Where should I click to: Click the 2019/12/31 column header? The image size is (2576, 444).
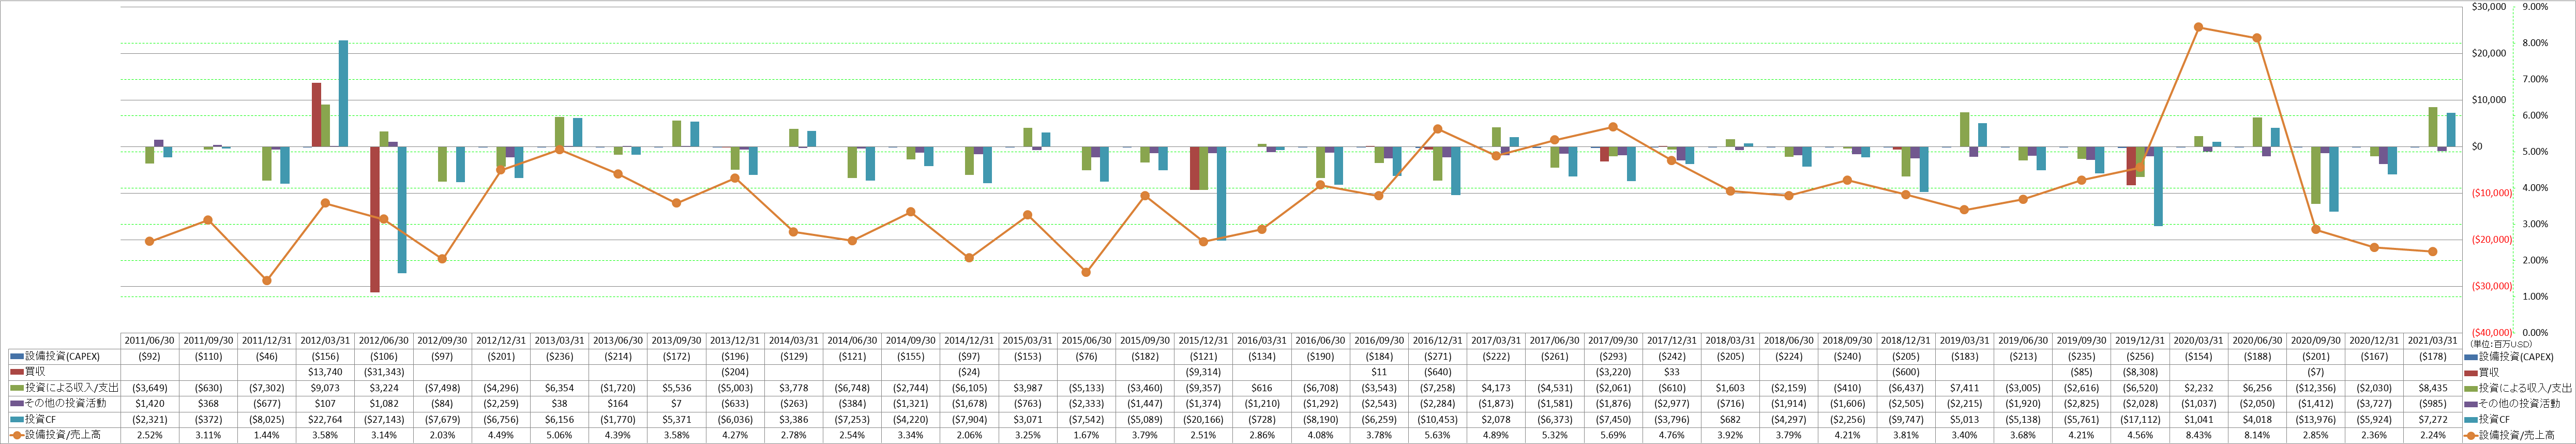[x=2140, y=341]
